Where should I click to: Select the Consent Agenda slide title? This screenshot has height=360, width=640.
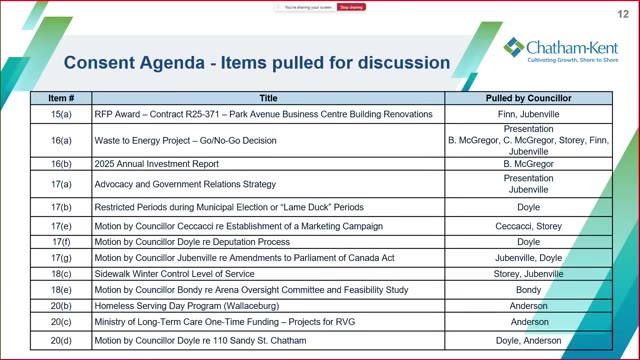[x=257, y=62]
